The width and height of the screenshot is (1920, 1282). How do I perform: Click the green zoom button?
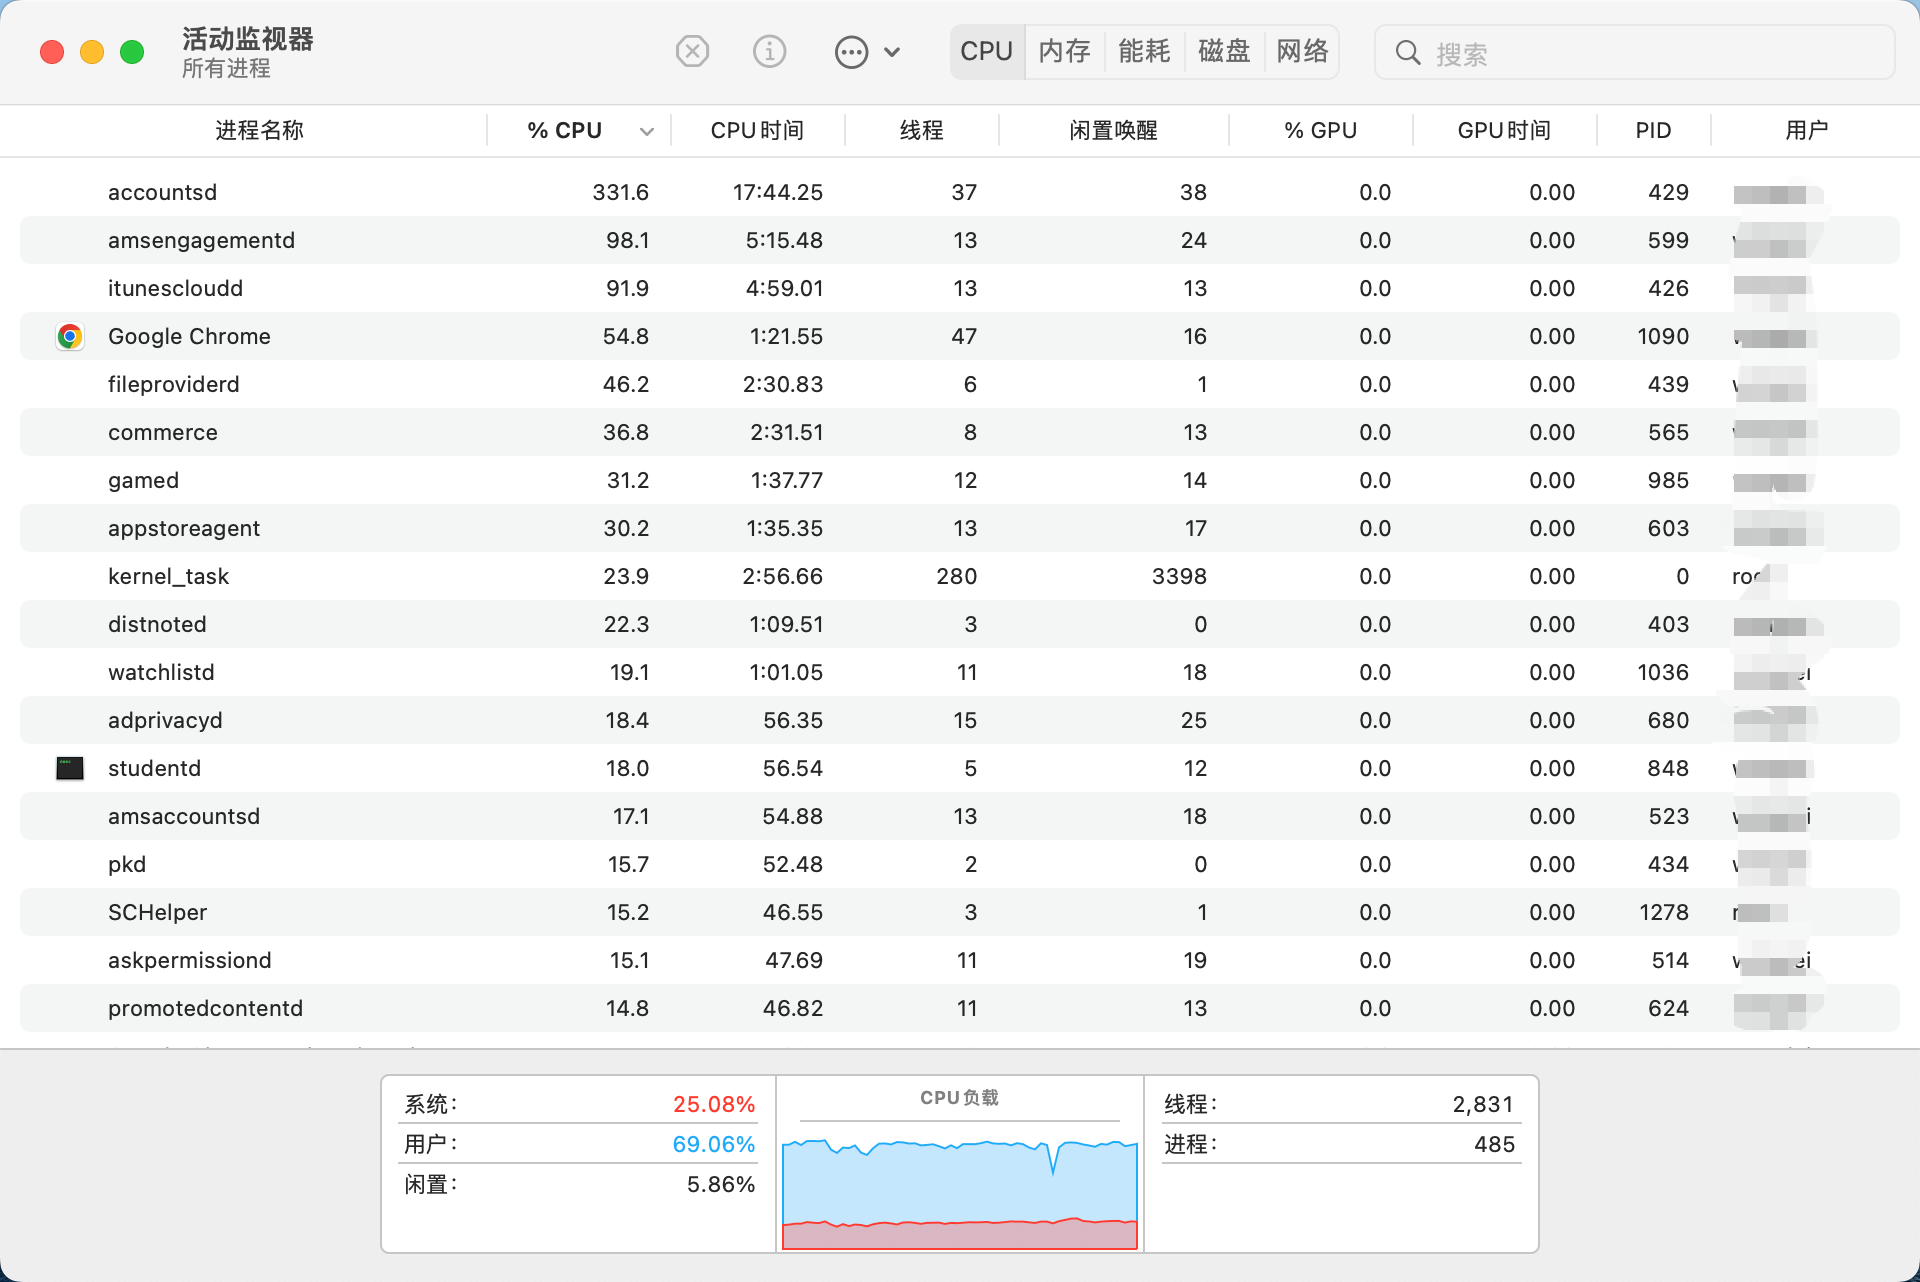click(x=132, y=52)
